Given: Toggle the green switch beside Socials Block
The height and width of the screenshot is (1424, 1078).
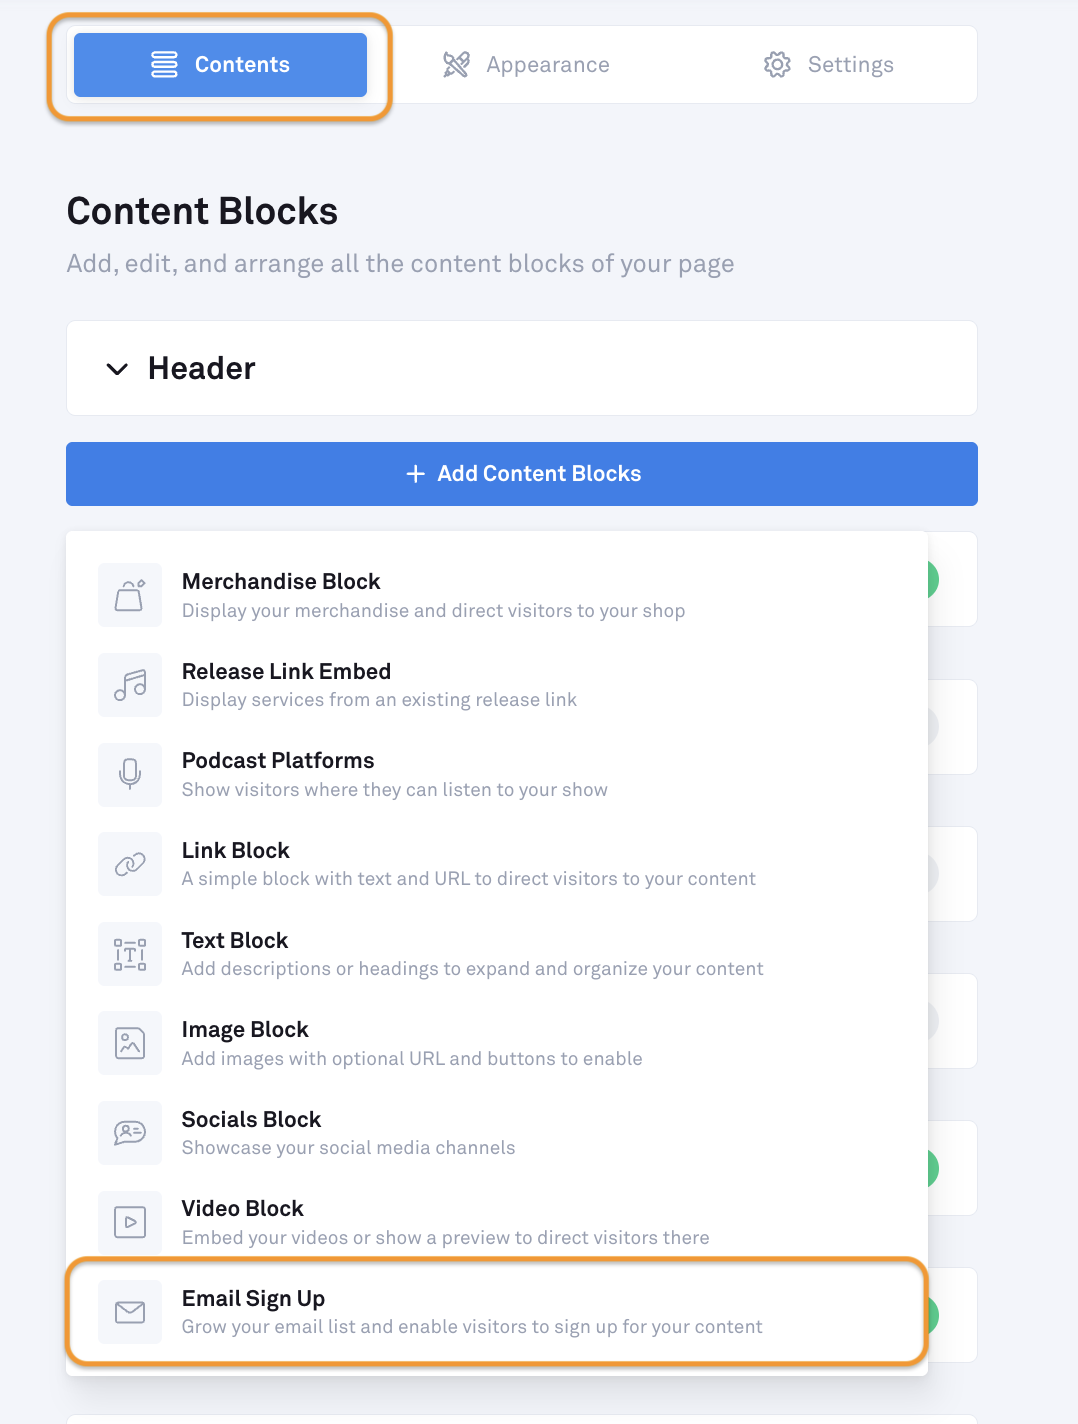Looking at the screenshot, I should pyautogui.click(x=934, y=1168).
